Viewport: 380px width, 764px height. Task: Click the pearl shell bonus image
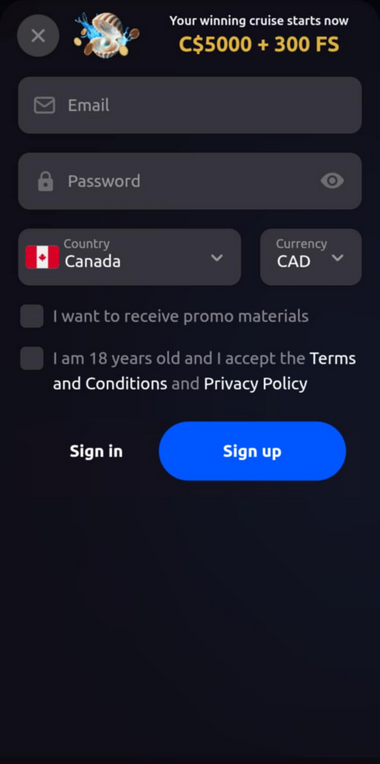tap(107, 35)
